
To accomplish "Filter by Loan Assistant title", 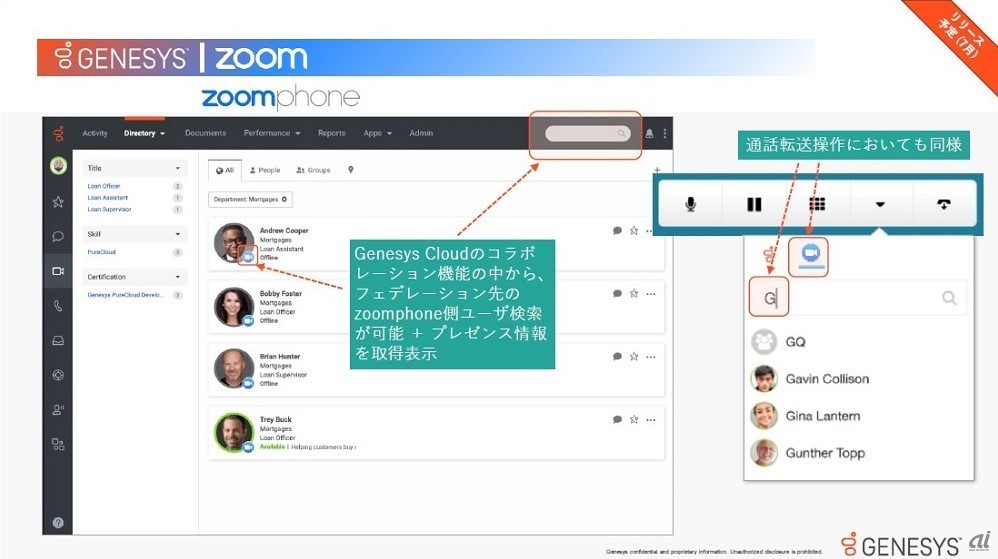I will 108,197.
